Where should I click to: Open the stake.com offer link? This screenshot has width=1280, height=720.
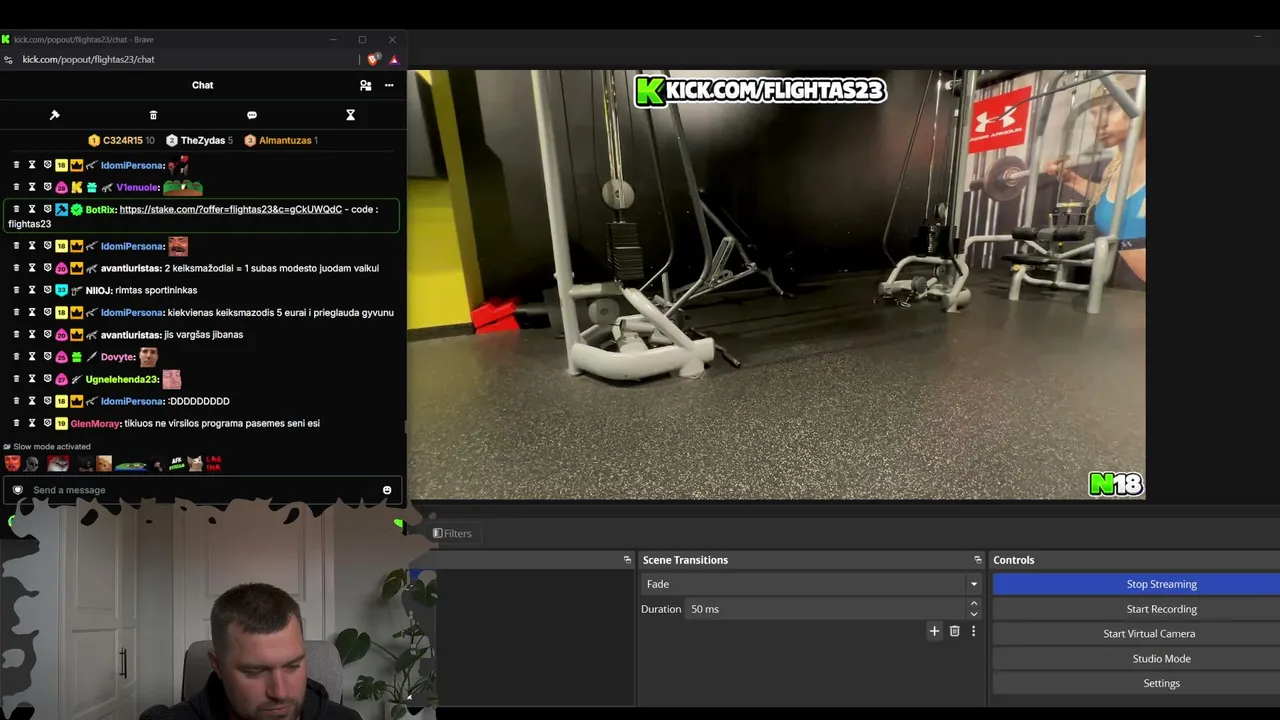point(231,209)
